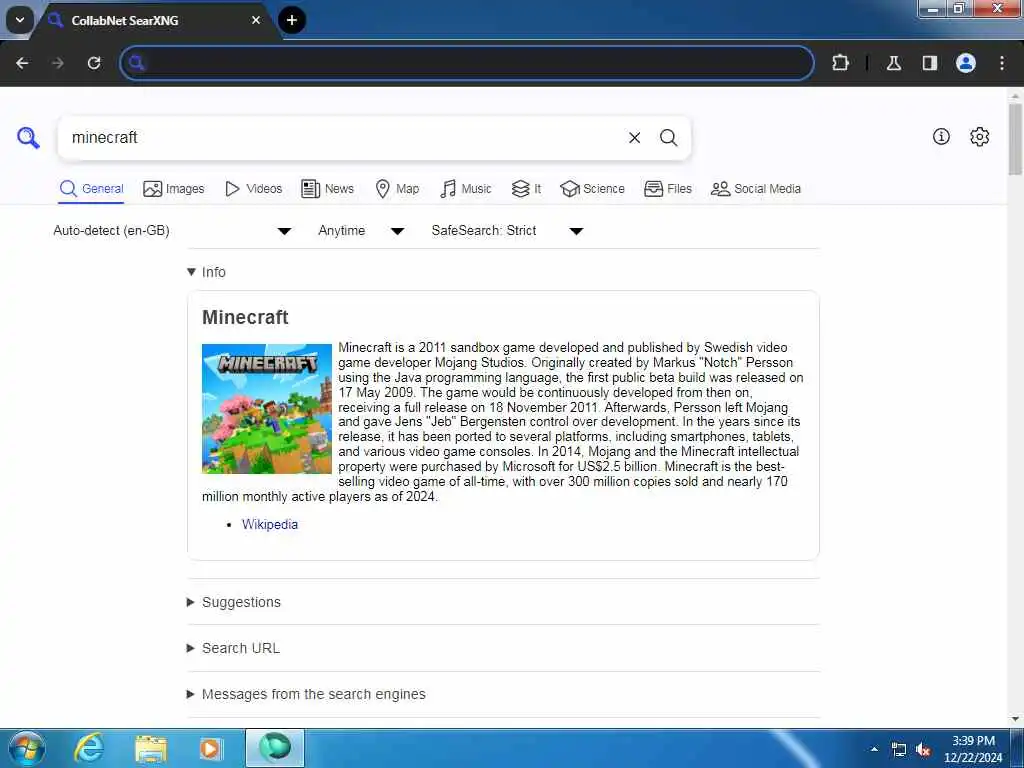Open the Wikipedia link
Viewport: 1024px width, 768px height.
click(270, 524)
